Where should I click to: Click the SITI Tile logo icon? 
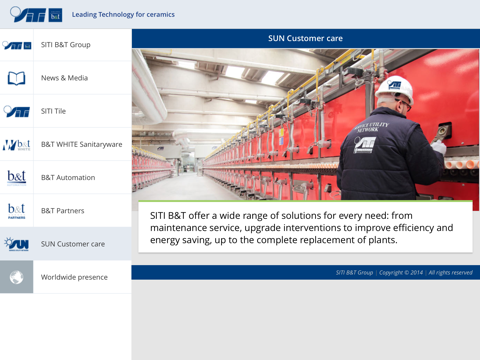pos(17,111)
